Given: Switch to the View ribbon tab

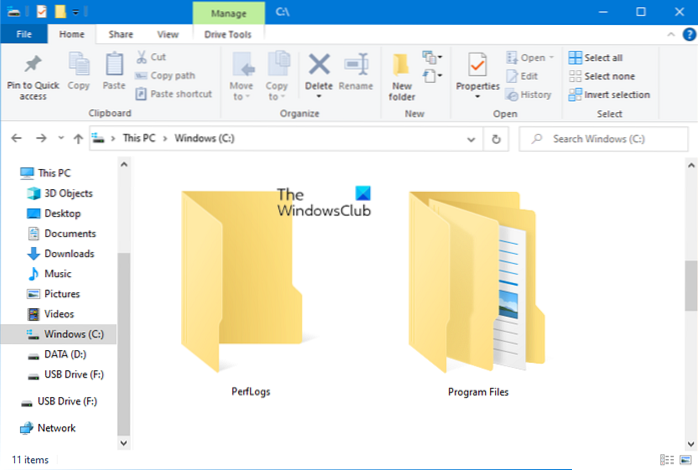Looking at the screenshot, I should coord(168,33).
